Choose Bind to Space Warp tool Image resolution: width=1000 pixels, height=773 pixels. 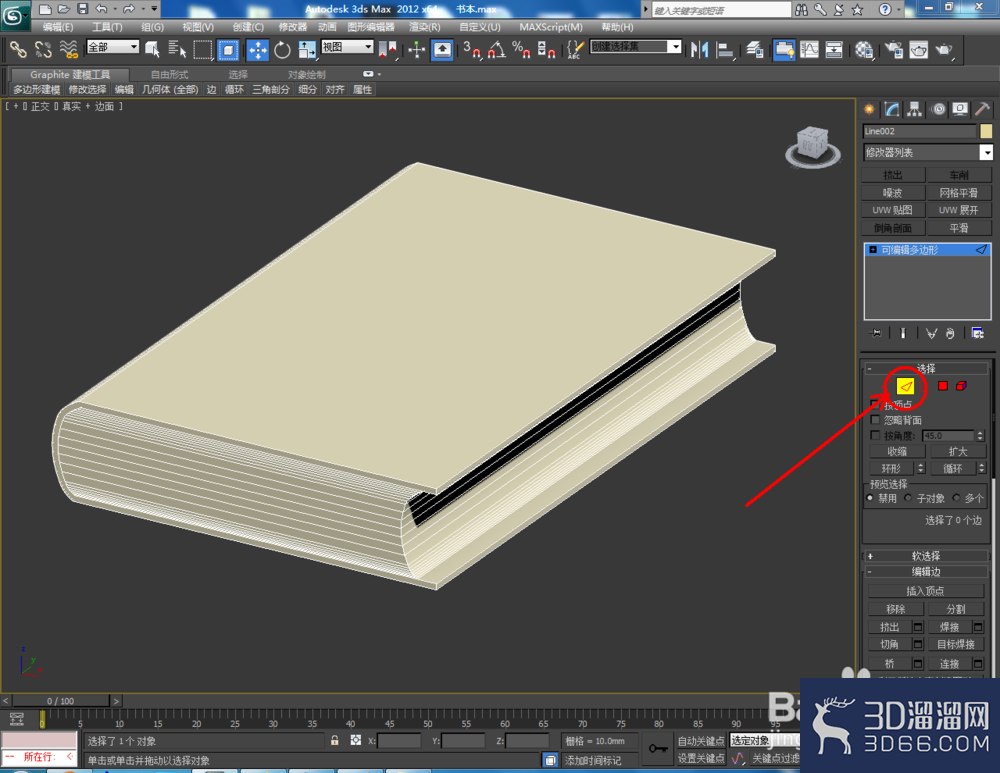point(68,49)
